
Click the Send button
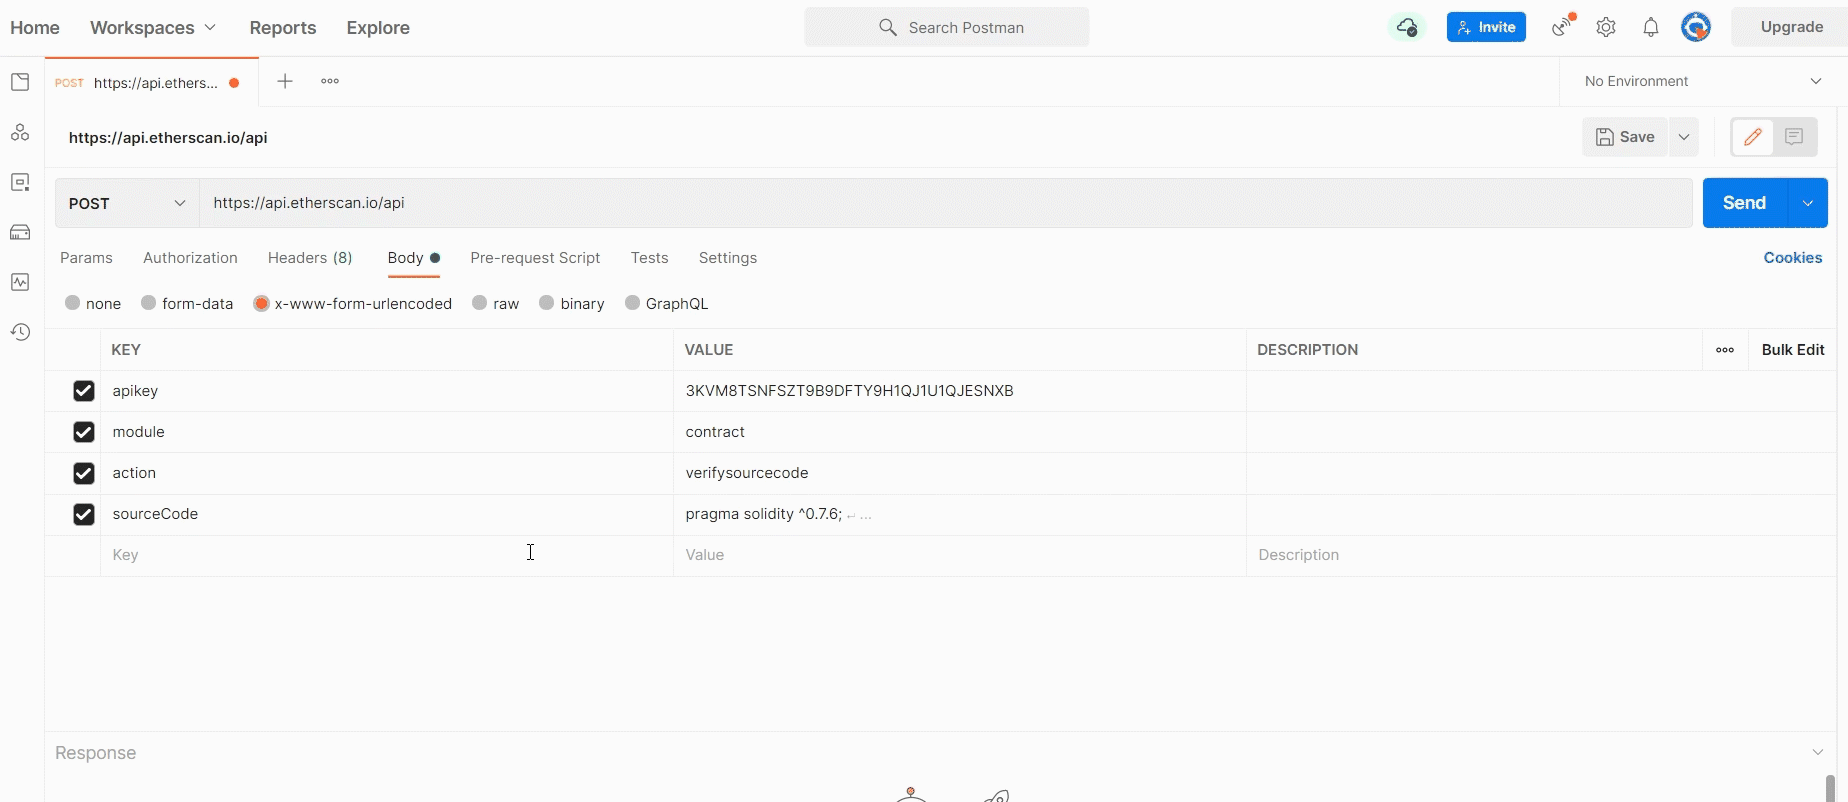tap(1744, 203)
